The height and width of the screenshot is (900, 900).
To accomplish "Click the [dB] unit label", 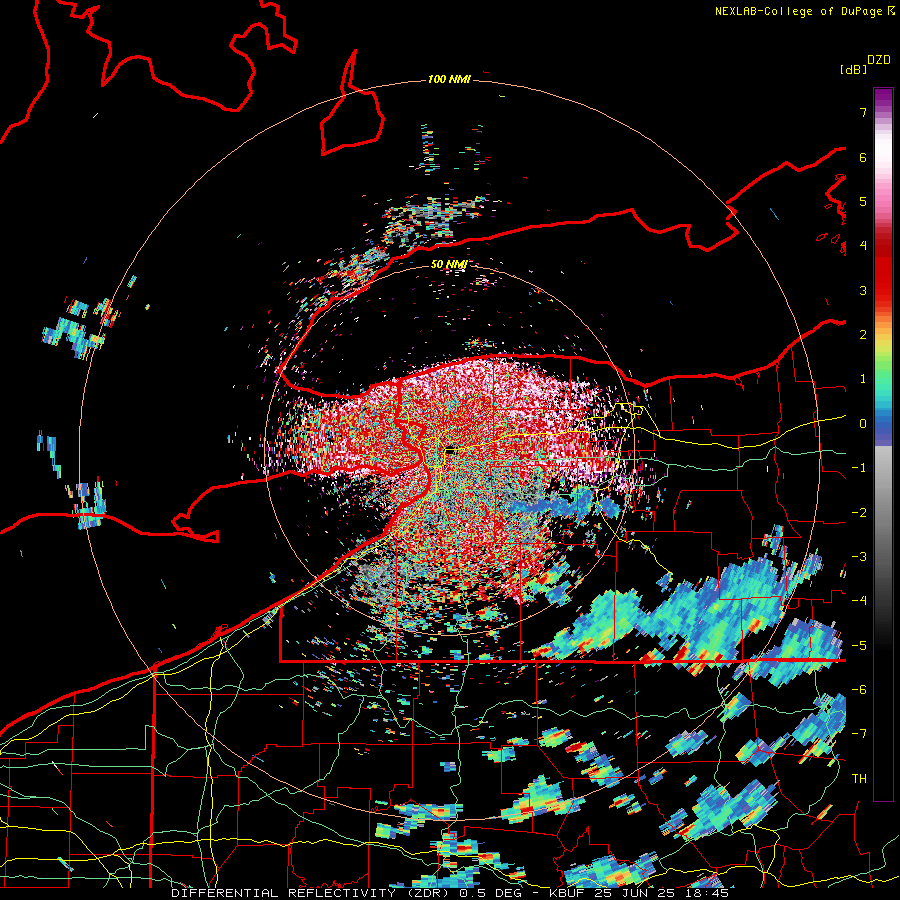I will 854,70.
